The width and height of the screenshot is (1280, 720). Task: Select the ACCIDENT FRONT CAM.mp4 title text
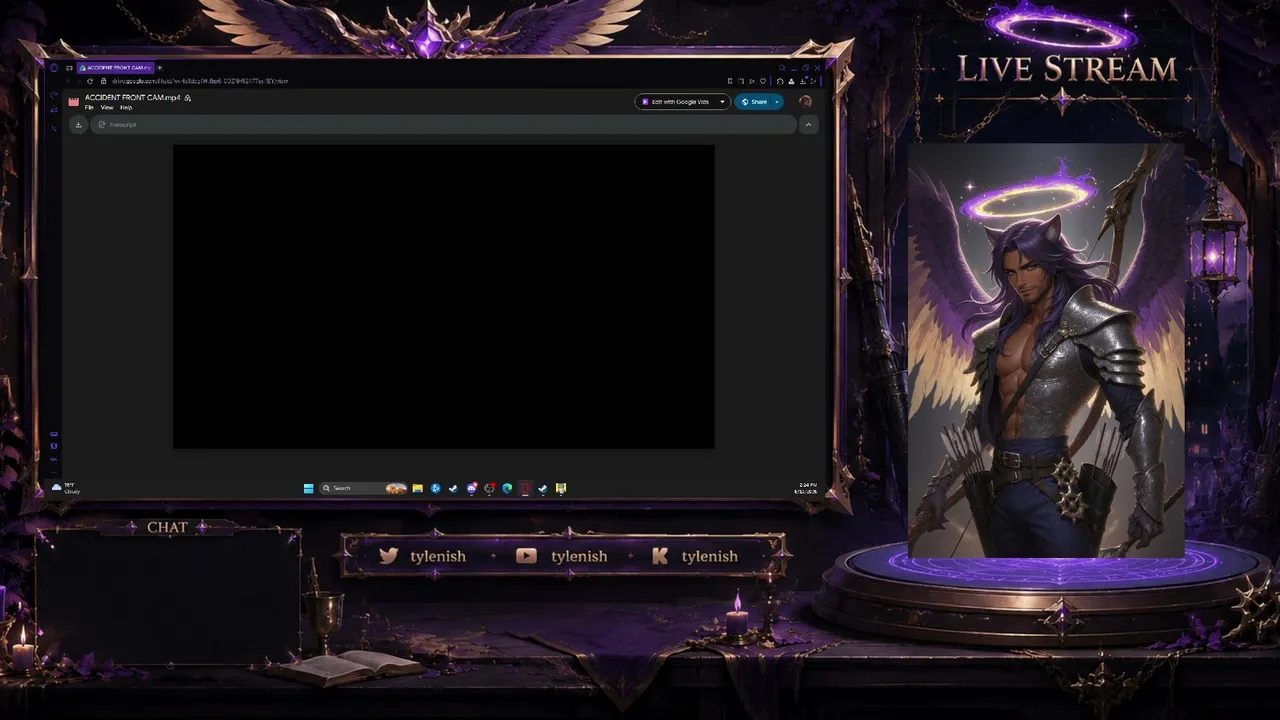tap(133, 98)
